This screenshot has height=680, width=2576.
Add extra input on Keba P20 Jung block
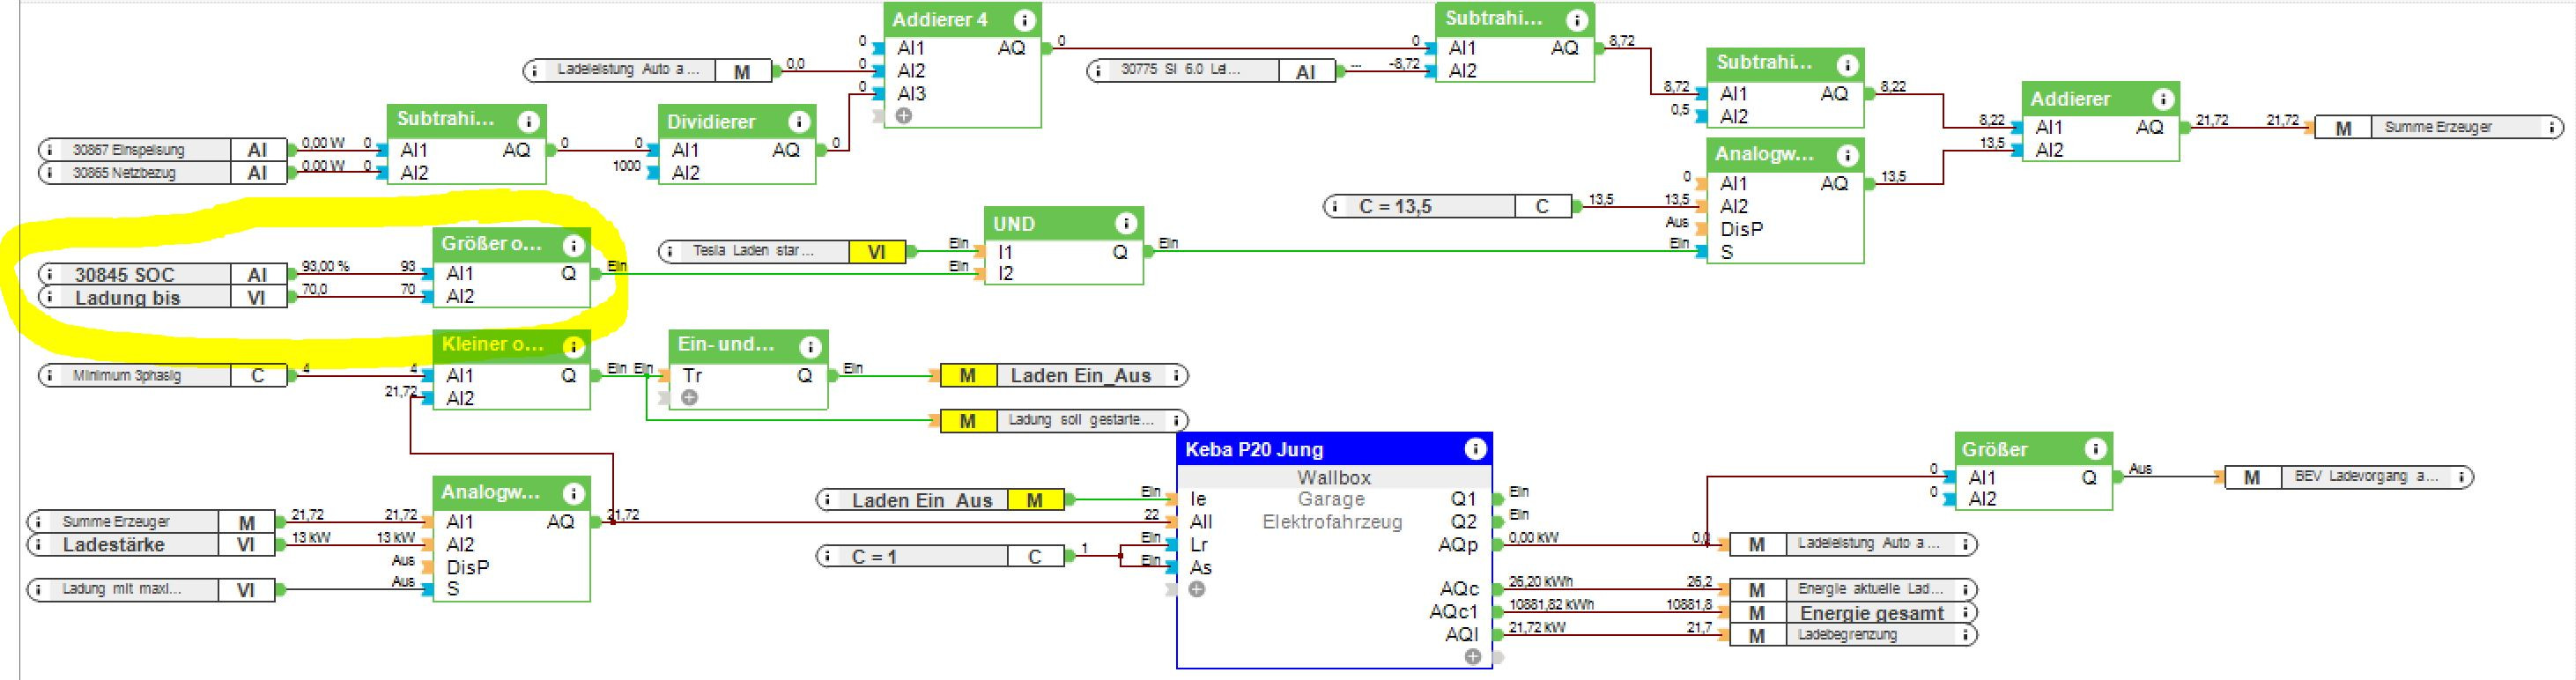coord(1196,590)
